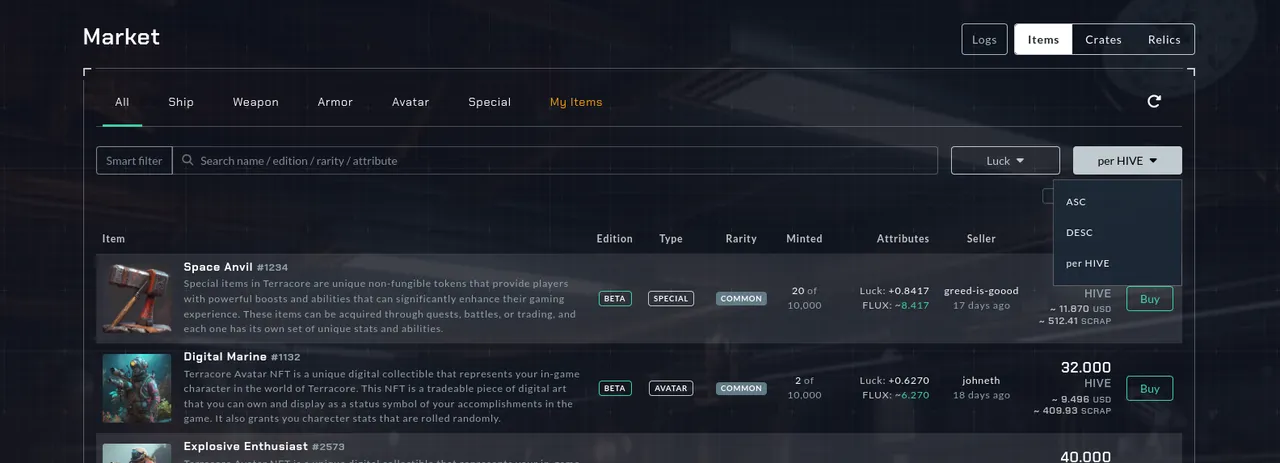
Task: Click the Market page heading
Action: 121,37
